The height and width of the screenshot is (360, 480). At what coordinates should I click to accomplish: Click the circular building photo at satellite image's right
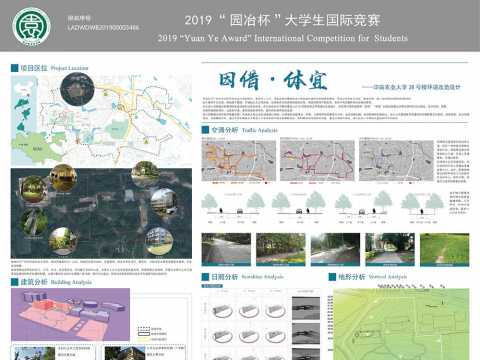point(164,201)
